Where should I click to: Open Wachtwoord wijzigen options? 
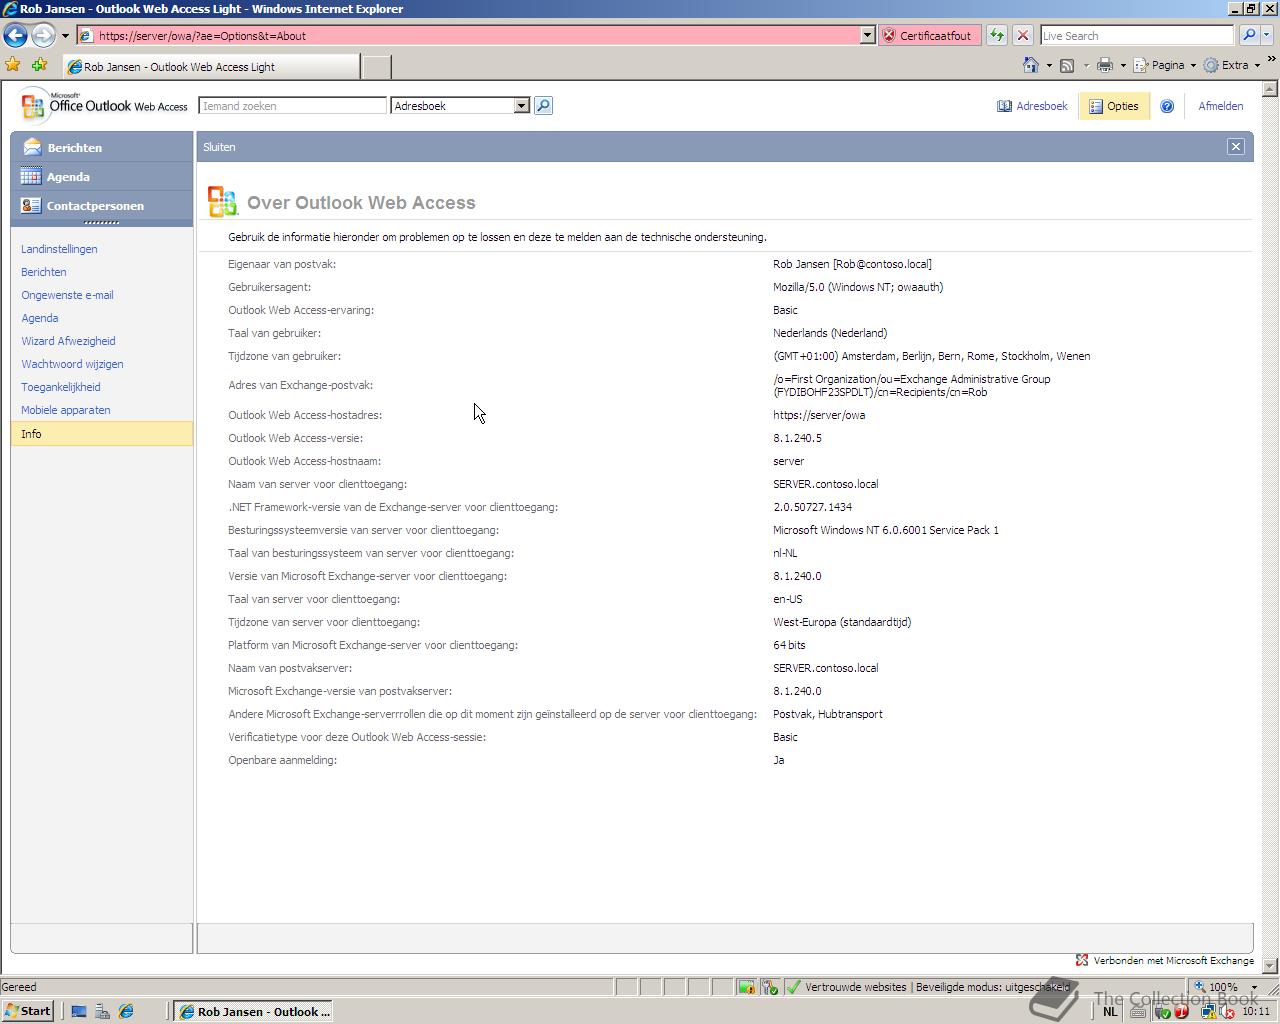click(x=72, y=364)
